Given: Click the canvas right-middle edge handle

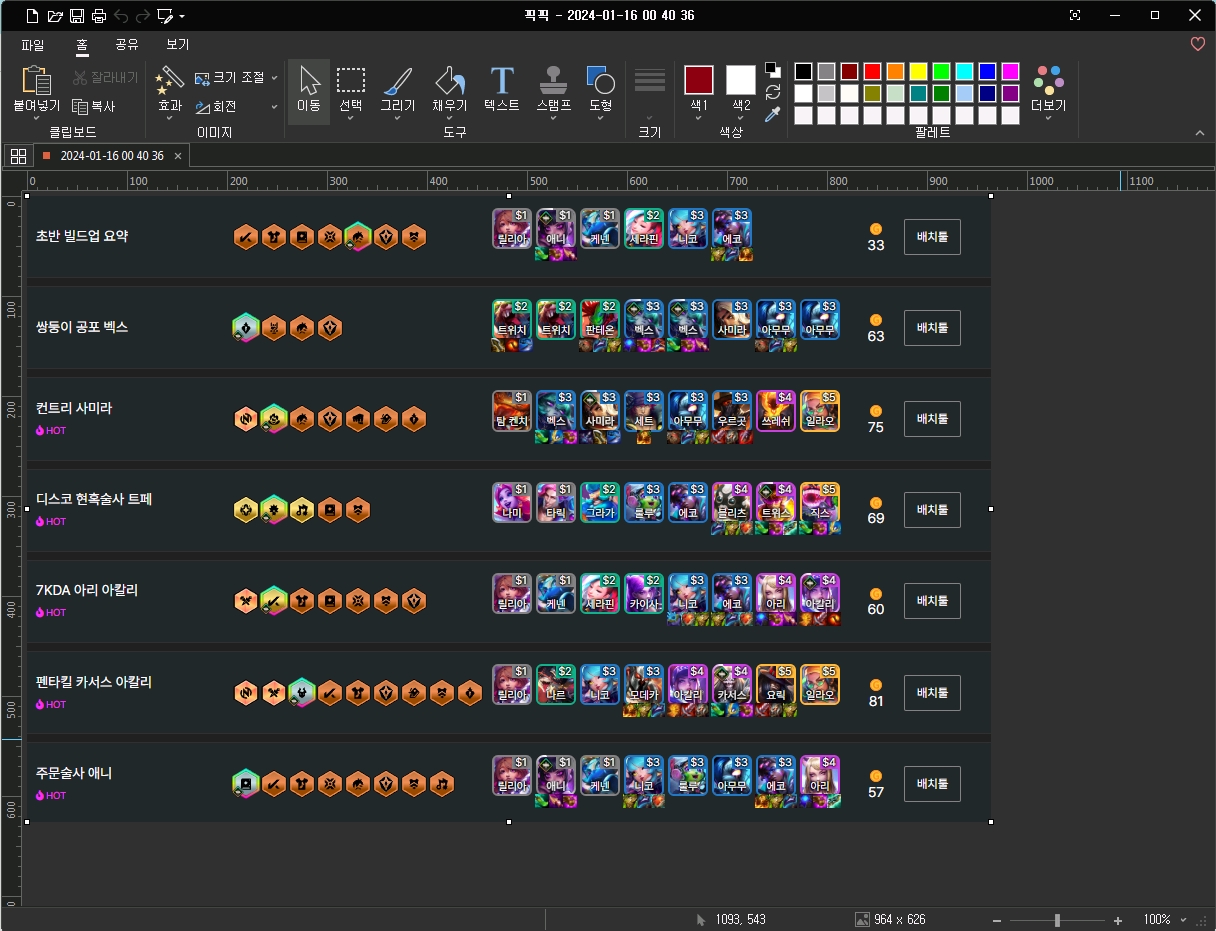Looking at the screenshot, I should pyautogui.click(x=991, y=509).
